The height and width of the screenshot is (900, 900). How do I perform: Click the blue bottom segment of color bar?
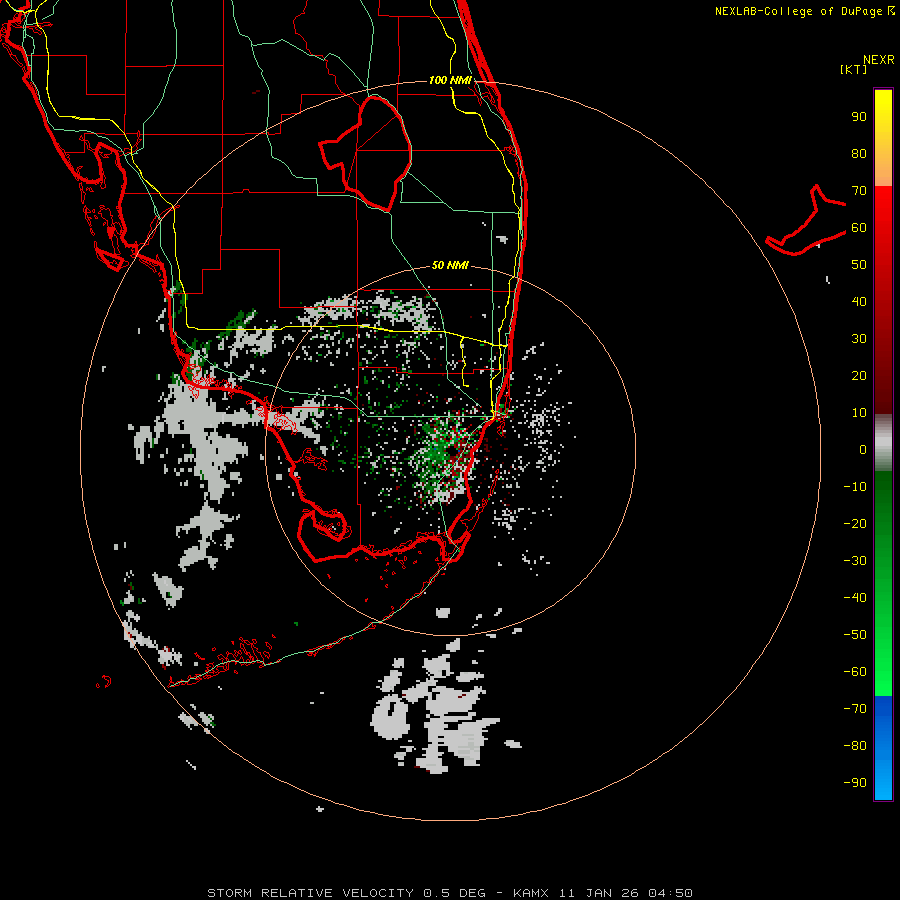point(883,748)
